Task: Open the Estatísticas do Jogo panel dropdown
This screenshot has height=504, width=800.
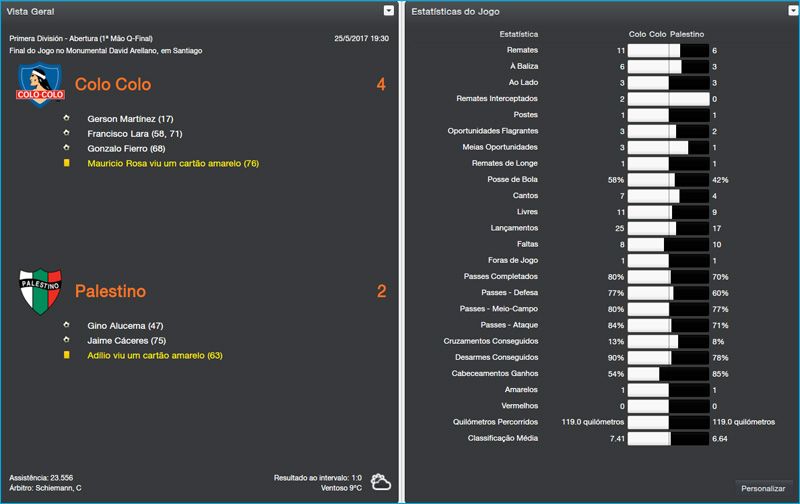Action: tap(786, 10)
